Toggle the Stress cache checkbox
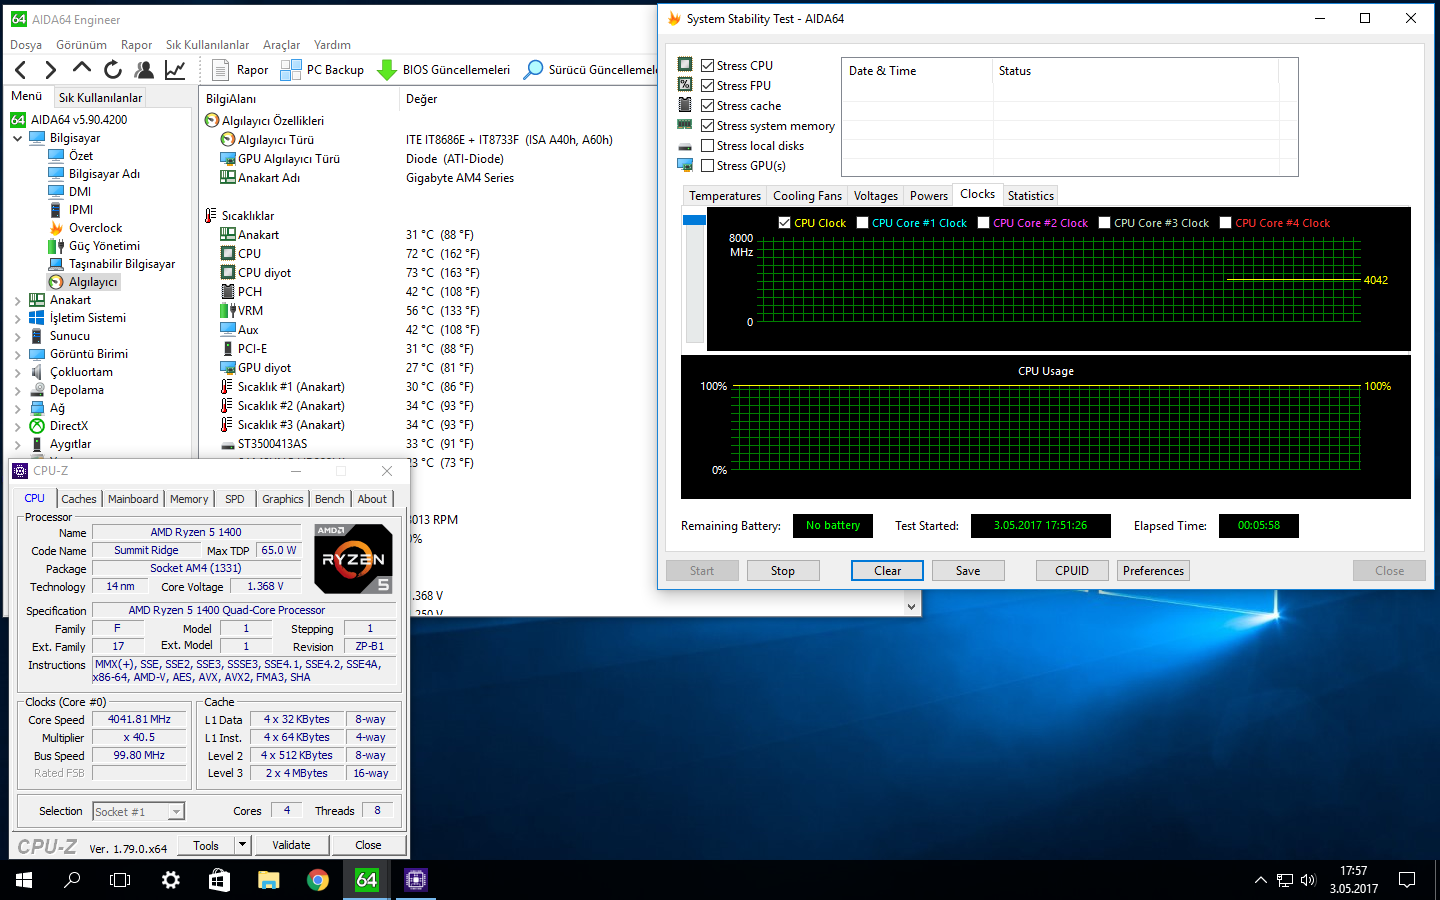Screen dimensions: 1440x900 (708, 105)
